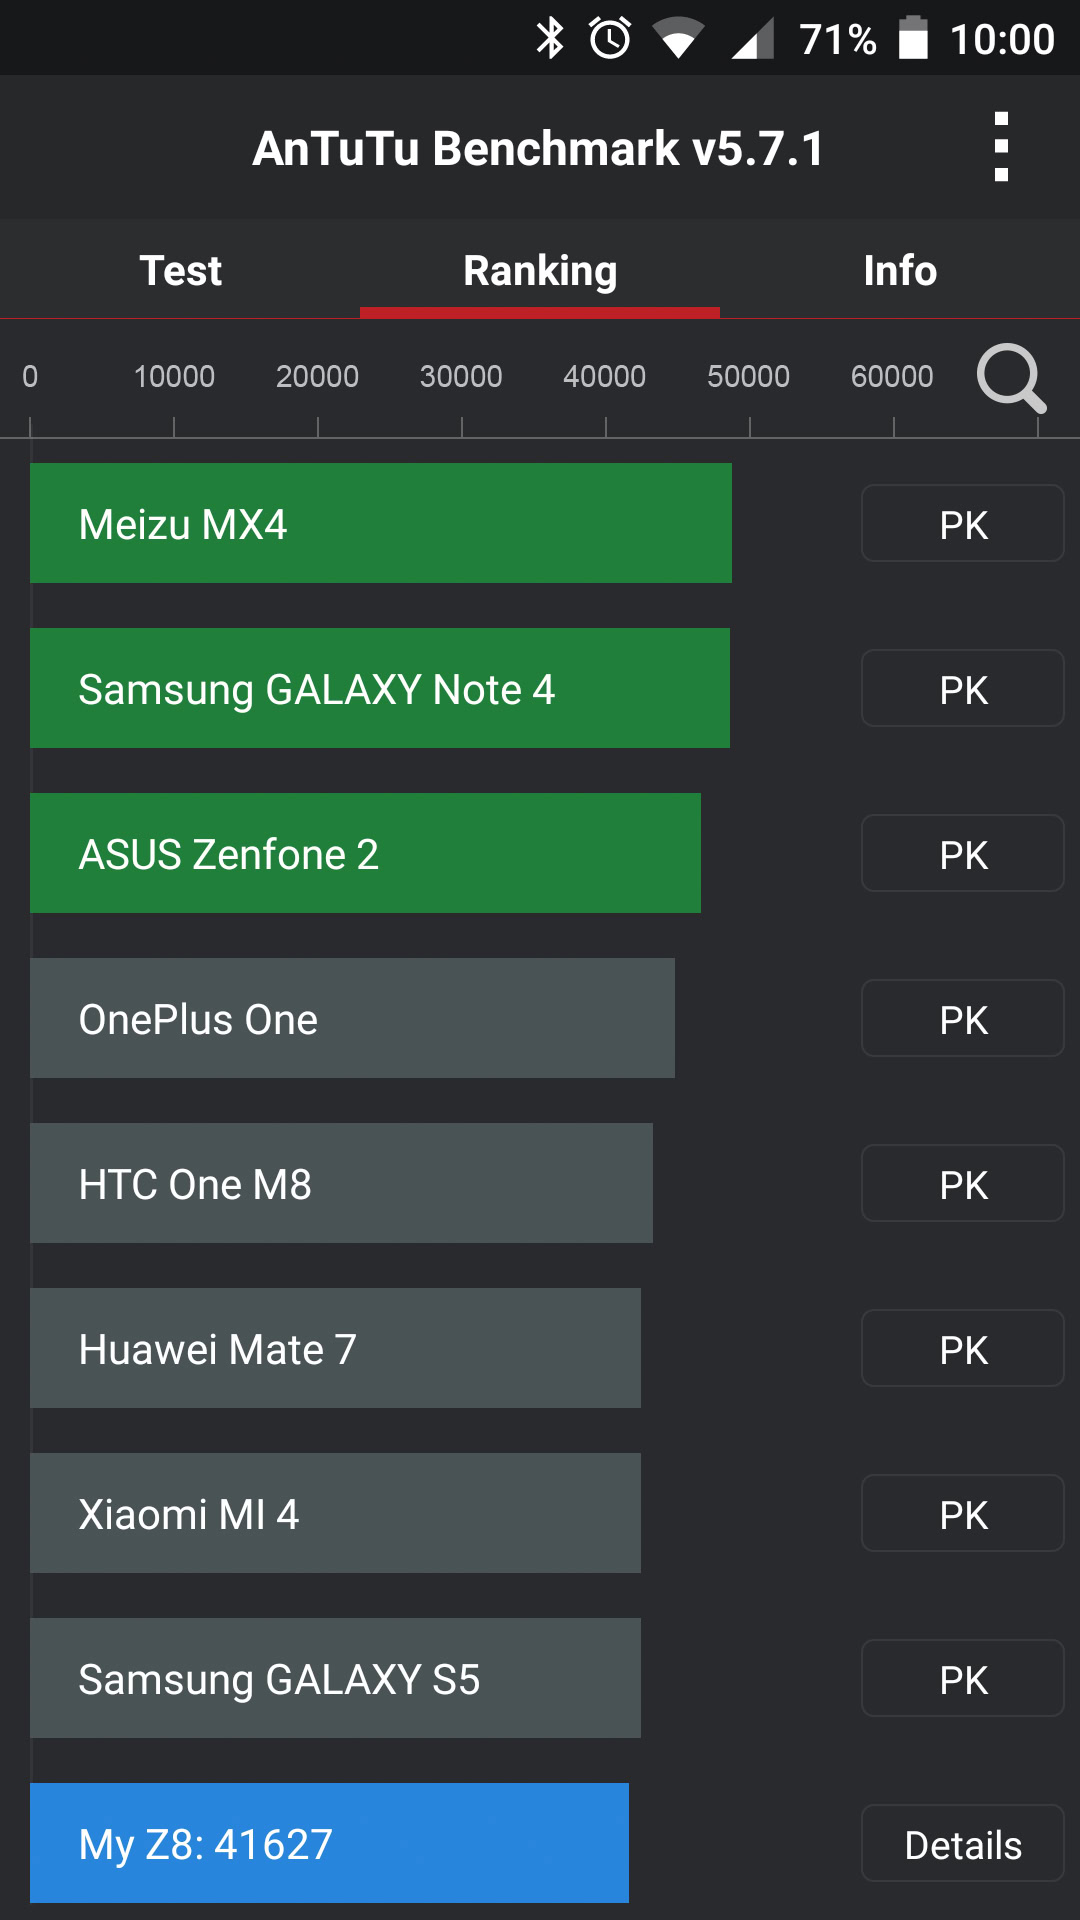Tap the search magnifier icon
Screen dimensions: 1080x1920
(x=1011, y=378)
